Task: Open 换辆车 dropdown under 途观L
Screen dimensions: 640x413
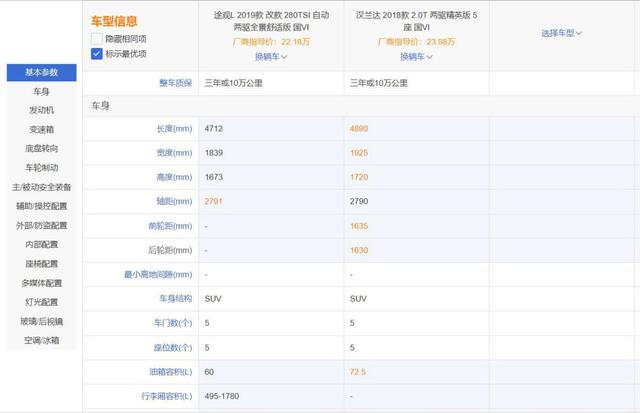Action: tap(271, 57)
